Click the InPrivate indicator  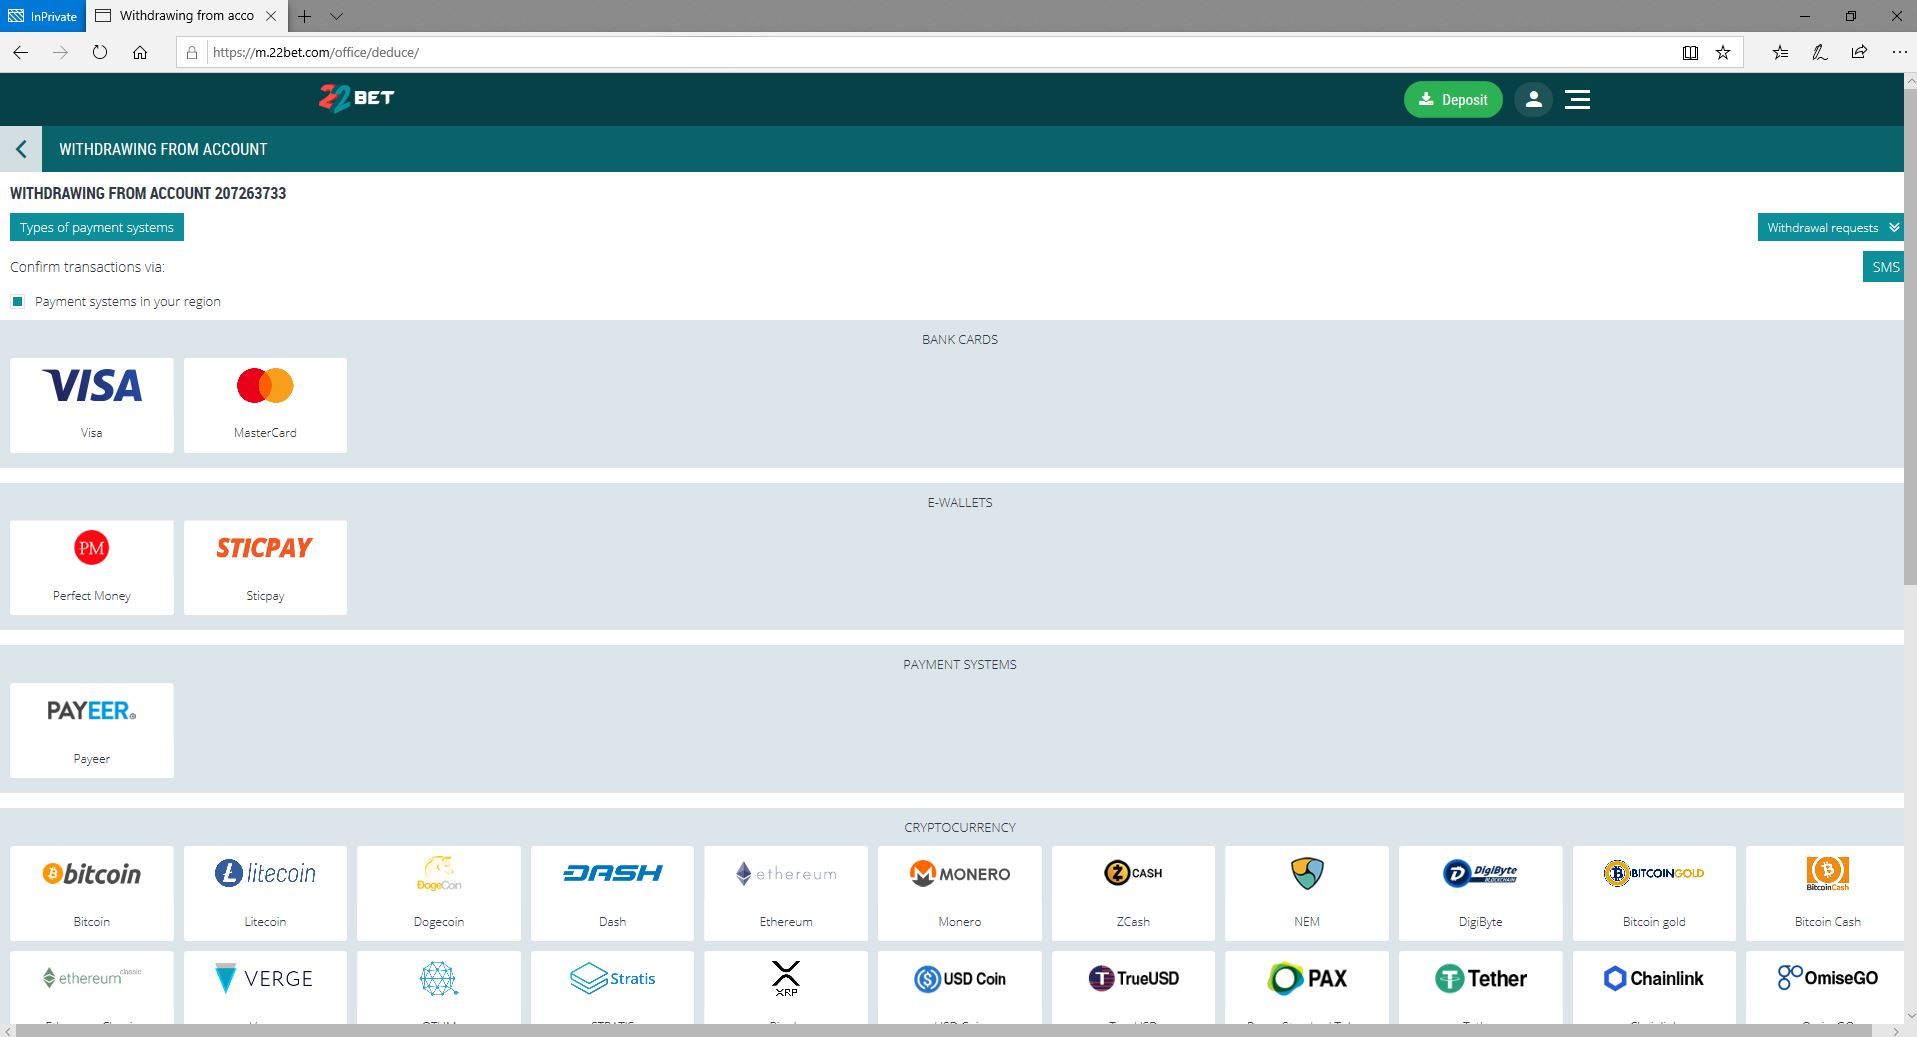tap(42, 16)
